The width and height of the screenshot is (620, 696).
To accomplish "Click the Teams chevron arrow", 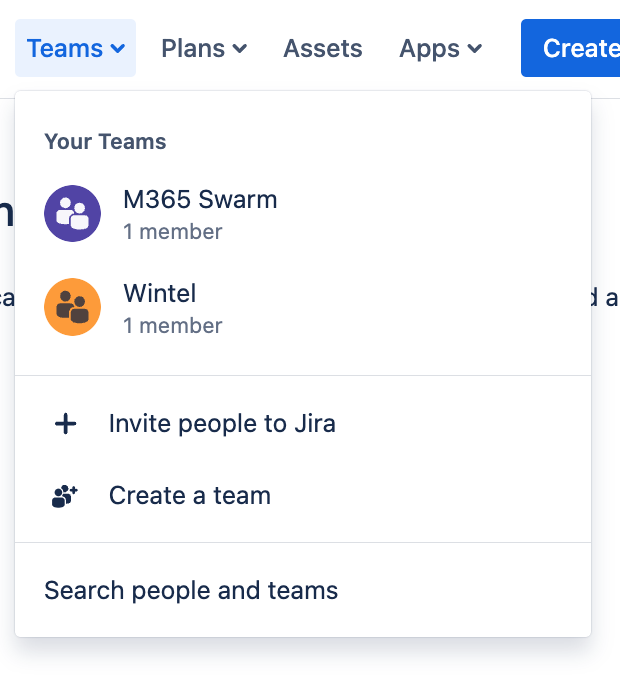I will [x=118, y=48].
